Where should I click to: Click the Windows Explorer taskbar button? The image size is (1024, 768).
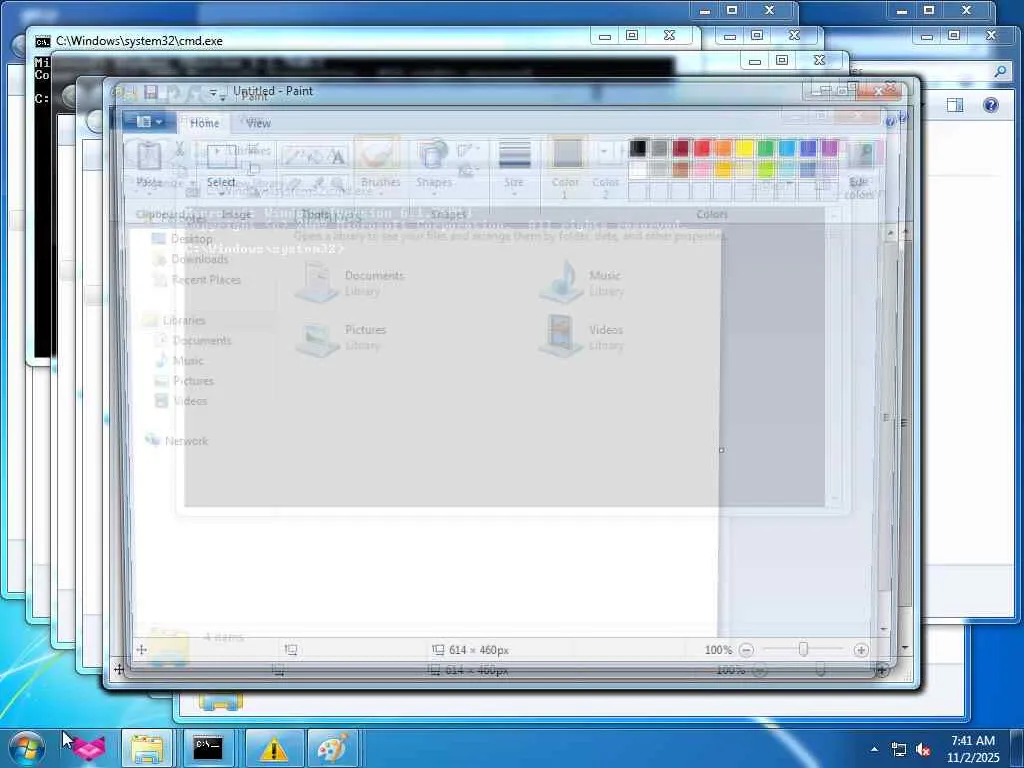[148, 748]
